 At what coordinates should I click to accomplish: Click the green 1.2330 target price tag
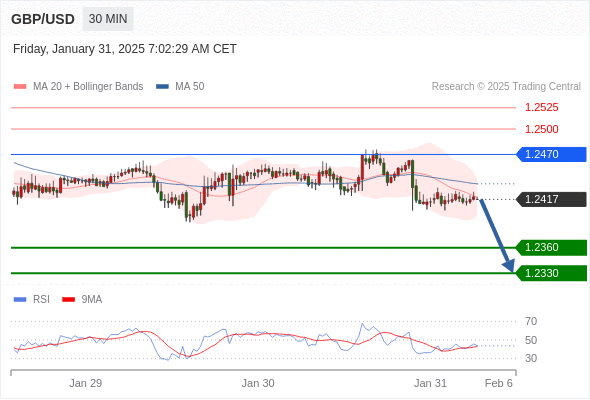(551, 273)
